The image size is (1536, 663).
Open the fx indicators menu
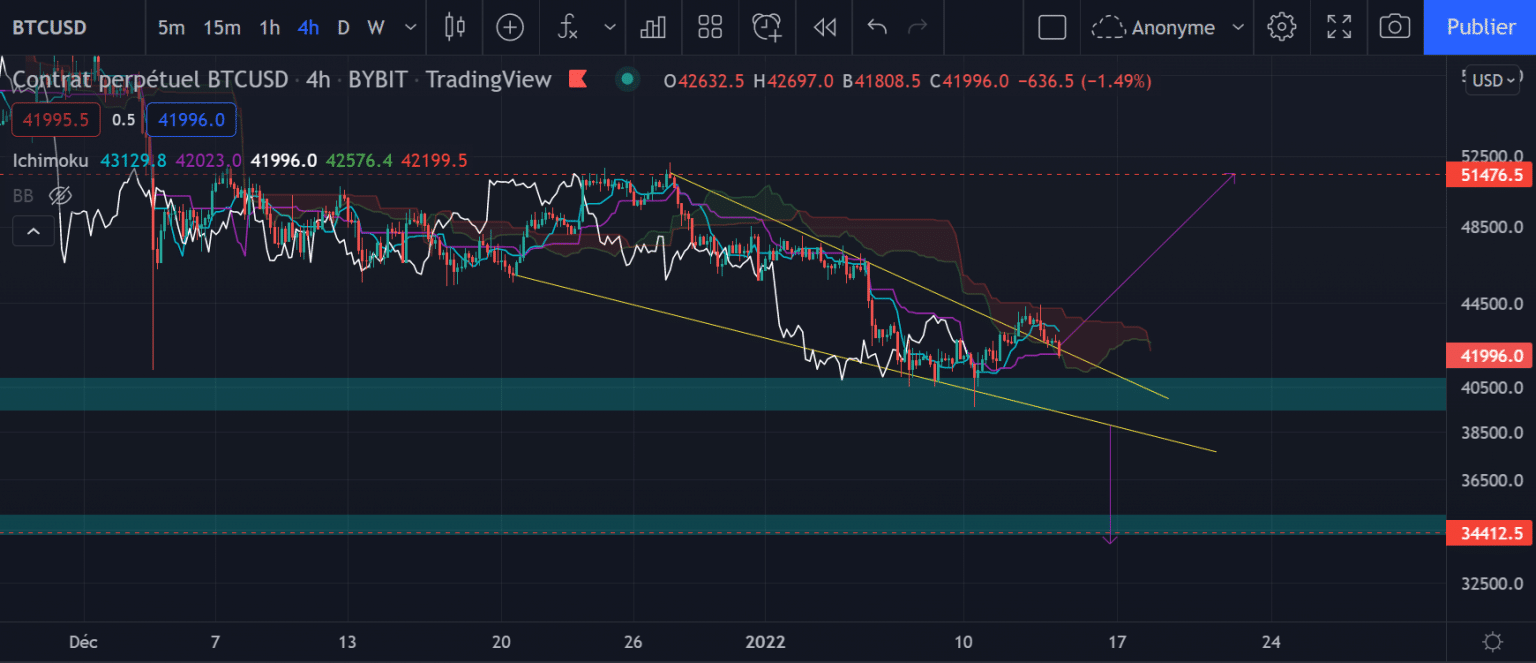pos(568,27)
